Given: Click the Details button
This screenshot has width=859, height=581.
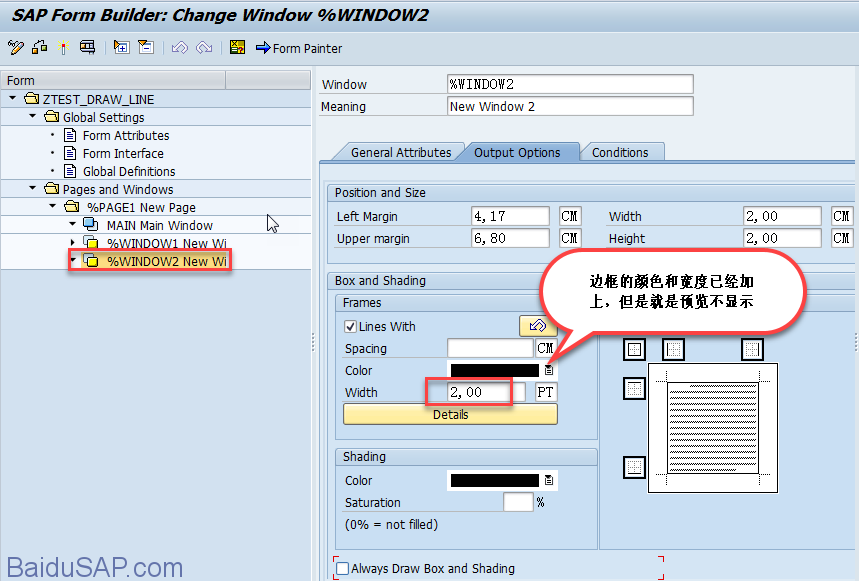Looking at the screenshot, I should (x=450, y=414).
